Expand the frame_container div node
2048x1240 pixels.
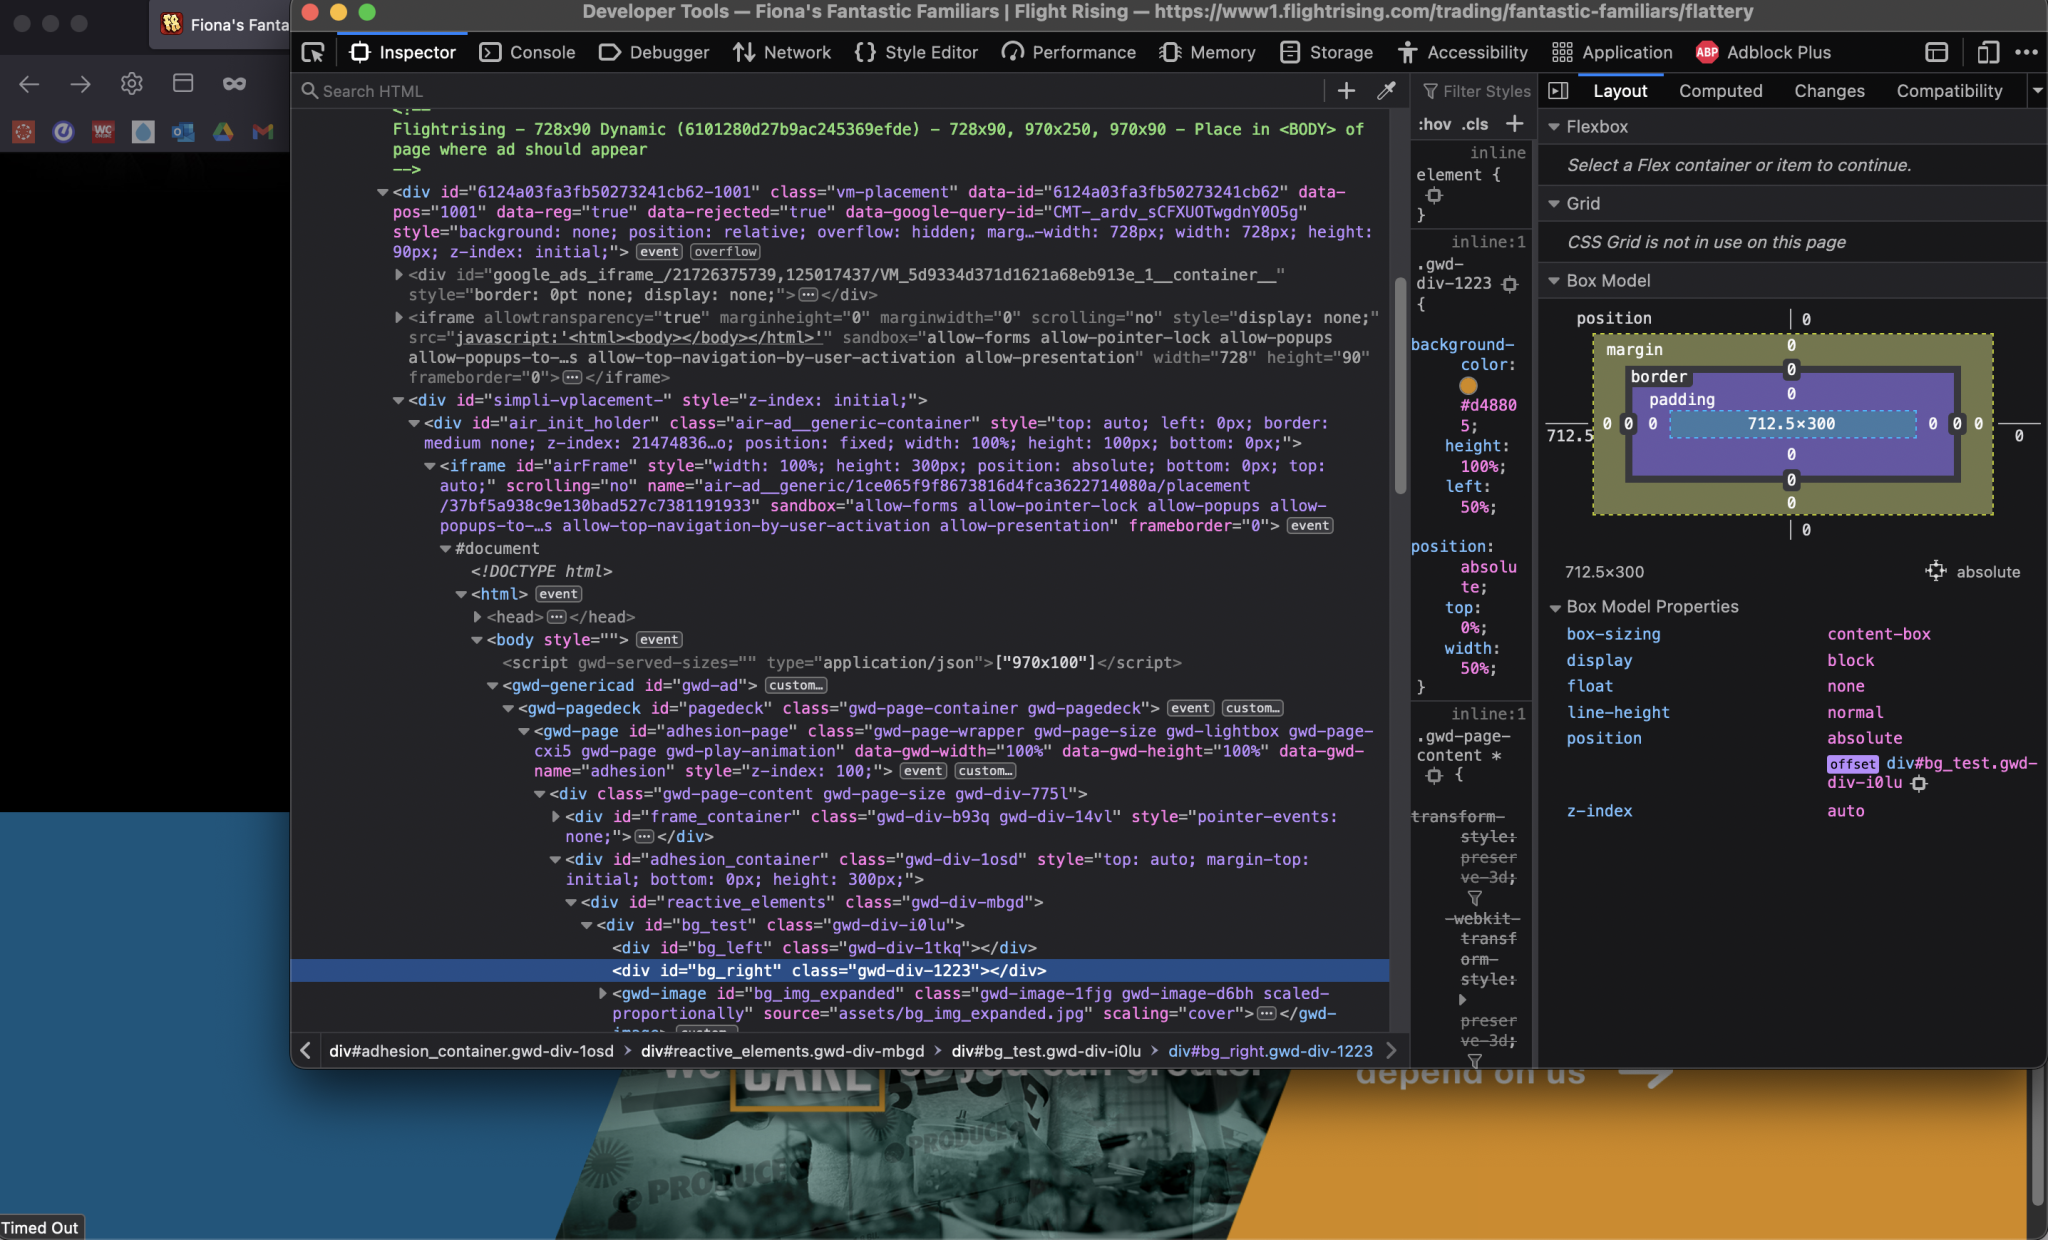555,817
